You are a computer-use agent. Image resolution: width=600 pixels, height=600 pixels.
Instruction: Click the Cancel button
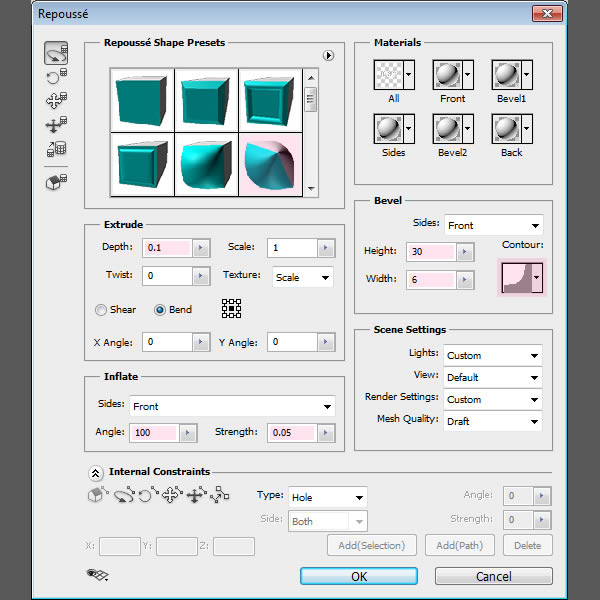coord(493,576)
